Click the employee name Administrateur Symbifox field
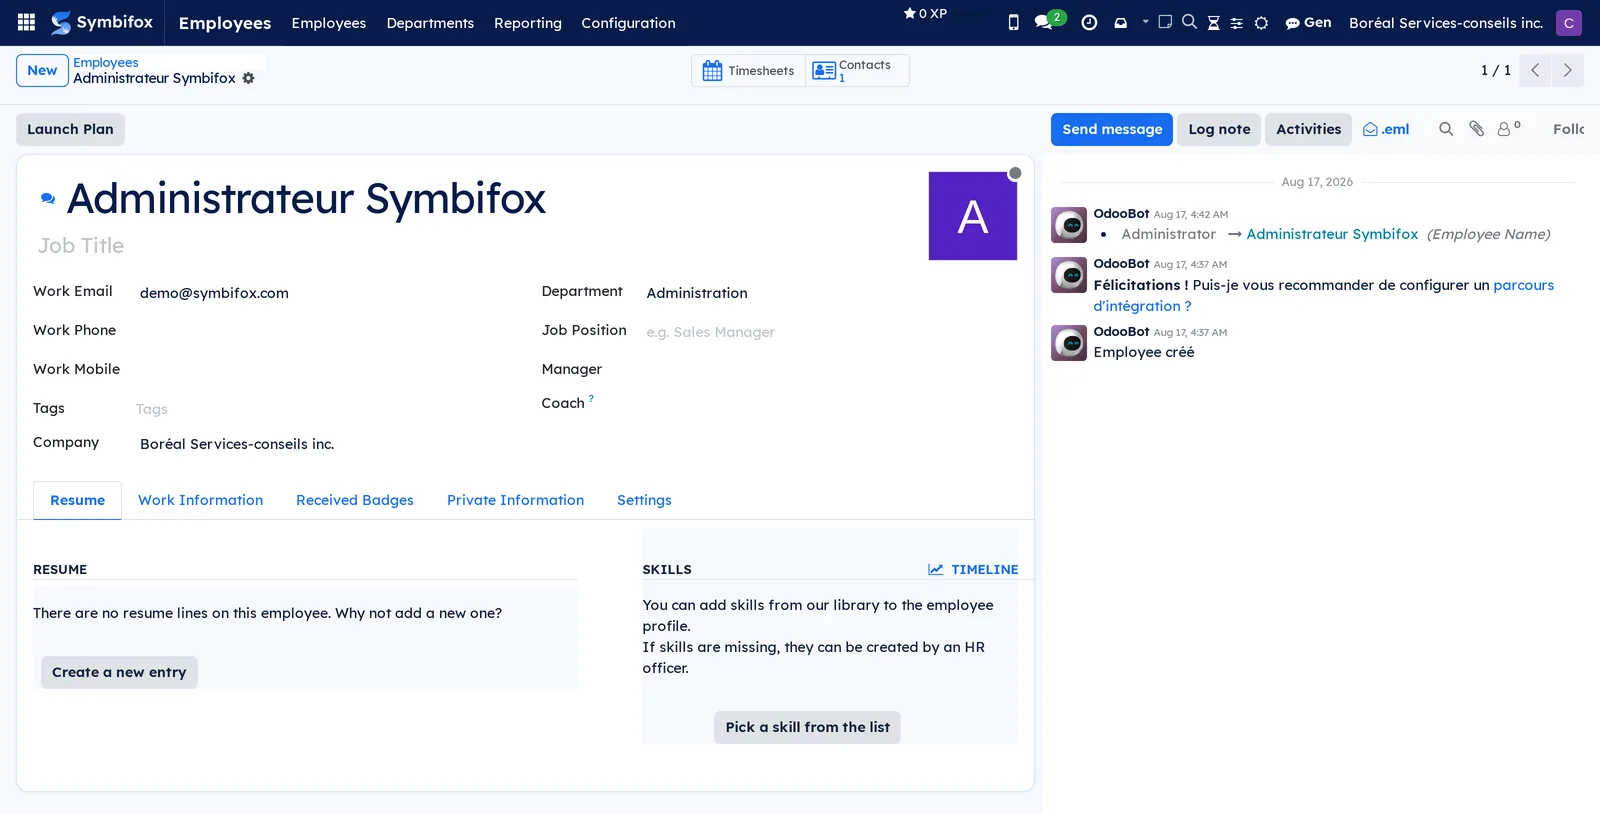This screenshot has height=814, width=1600. pos(306,199)
